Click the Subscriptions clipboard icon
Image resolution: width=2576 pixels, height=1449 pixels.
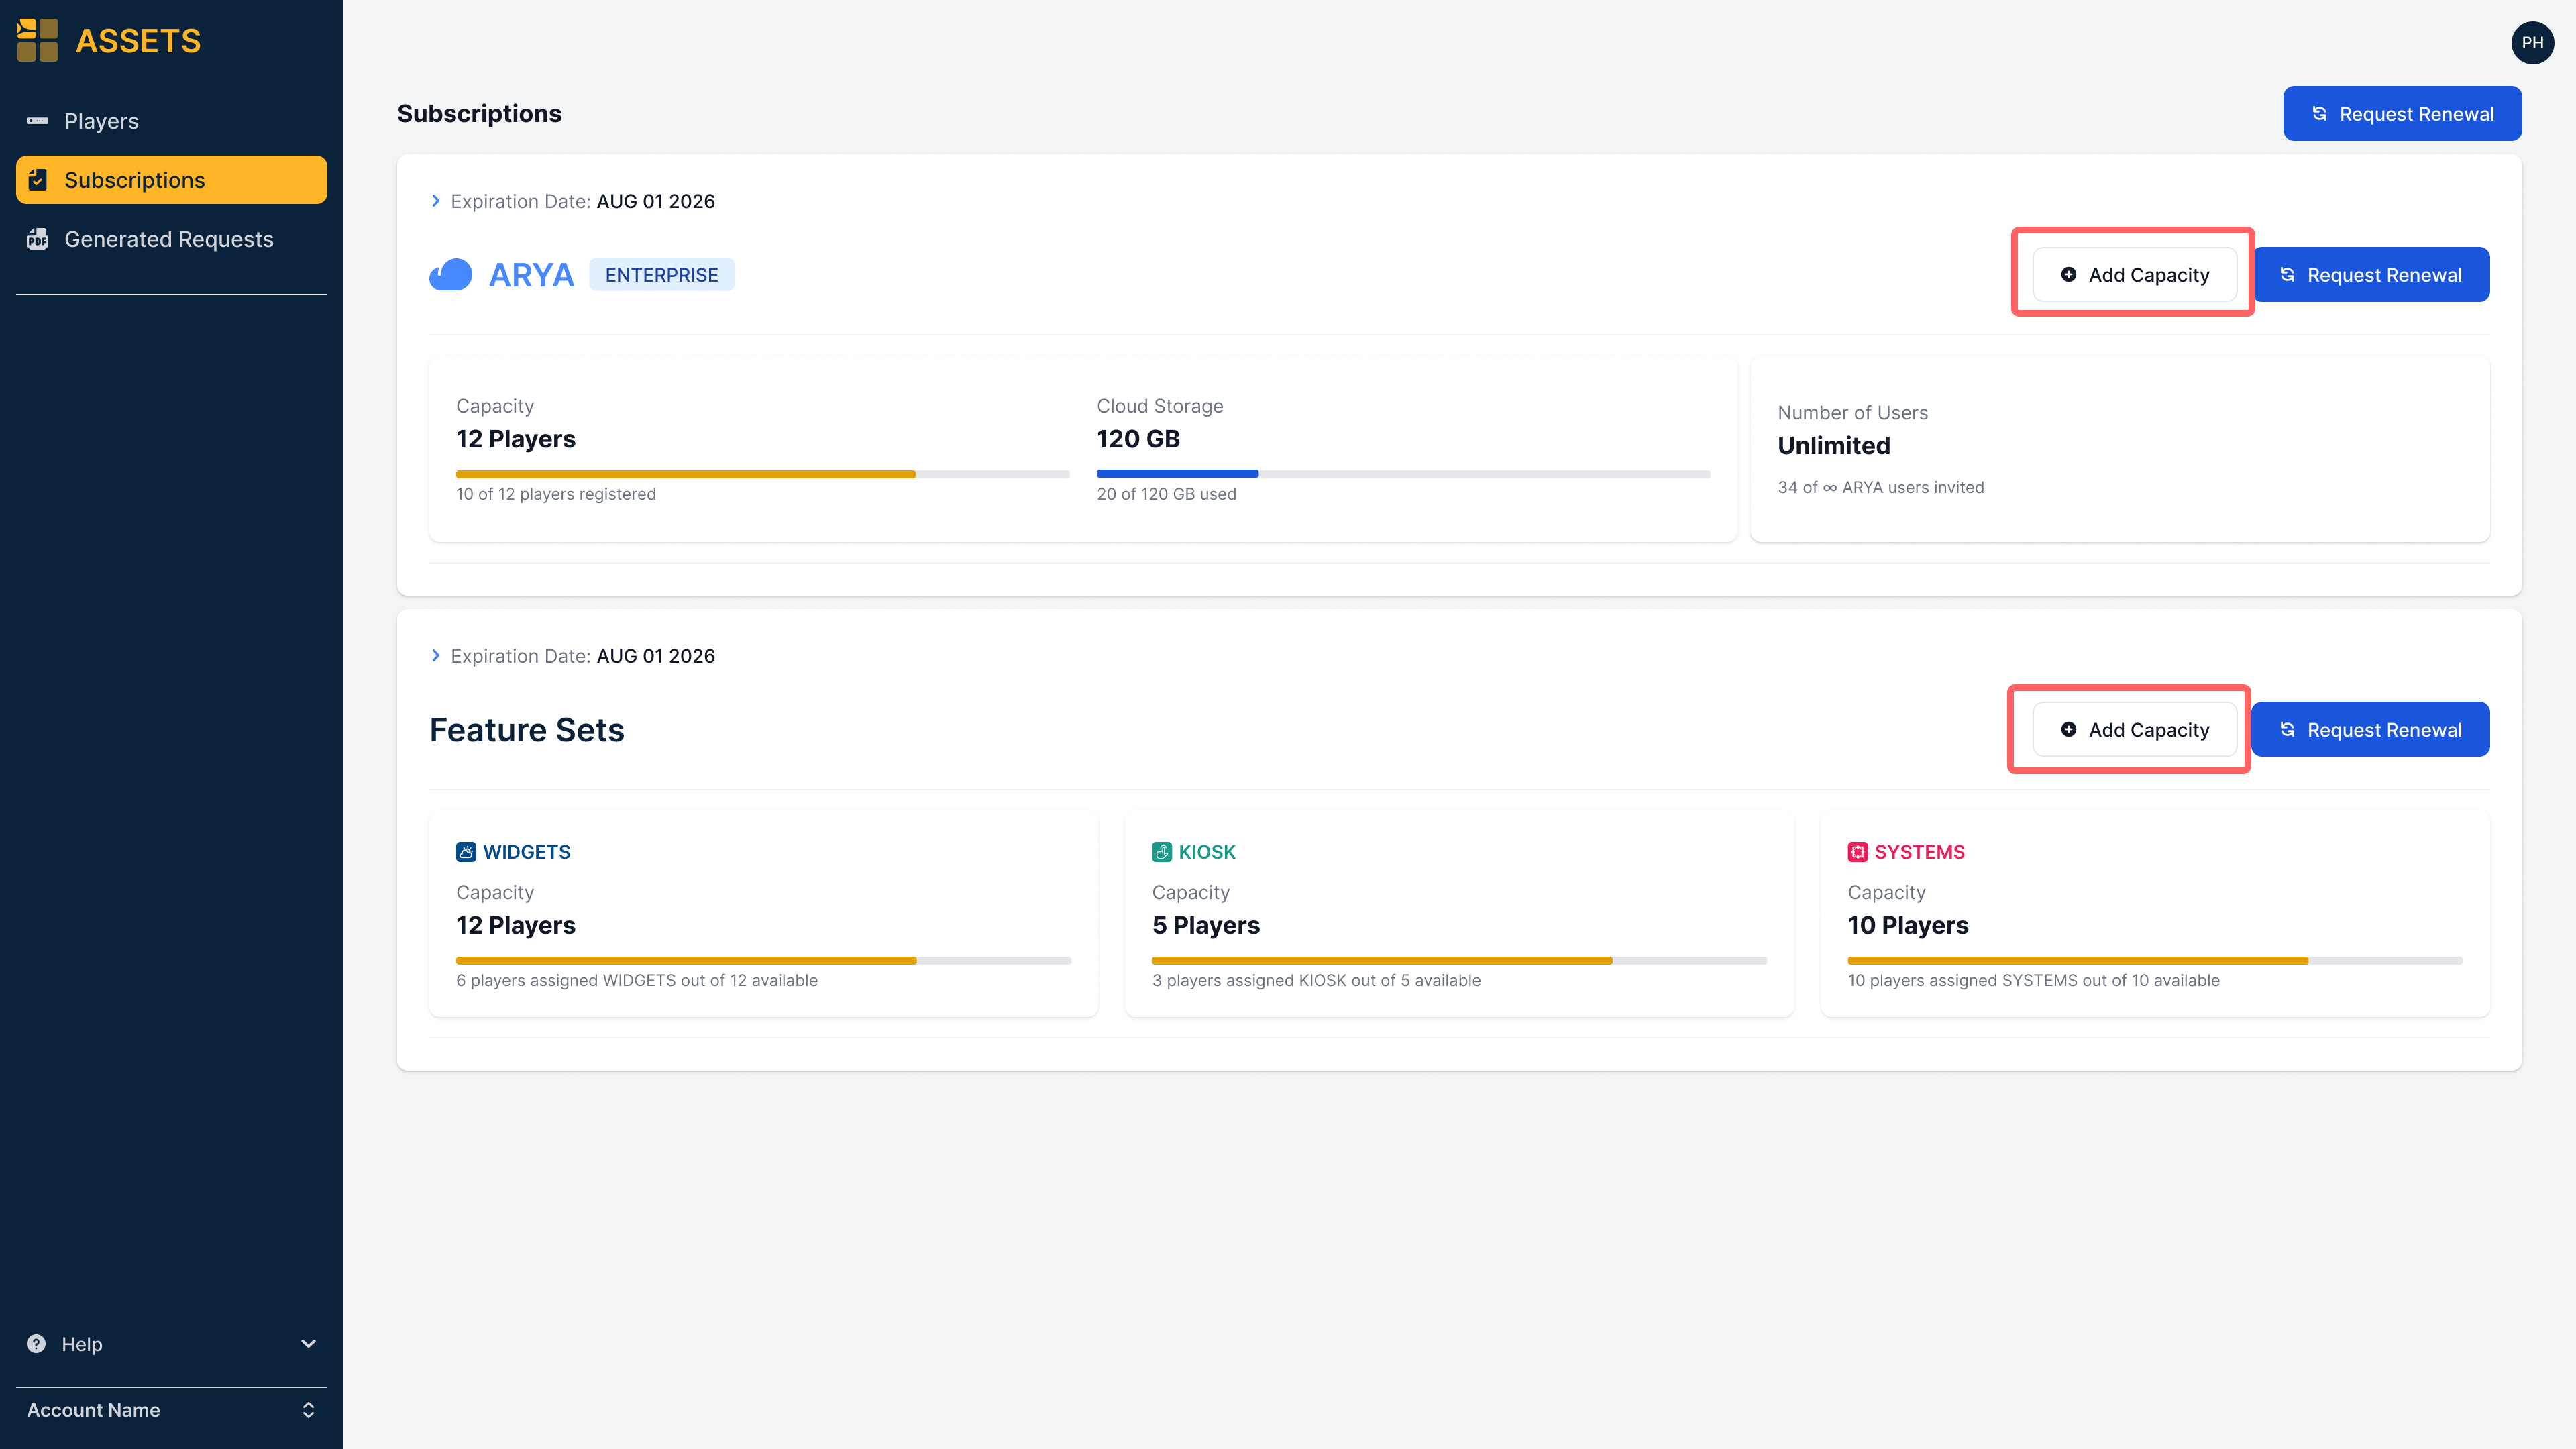38,180
